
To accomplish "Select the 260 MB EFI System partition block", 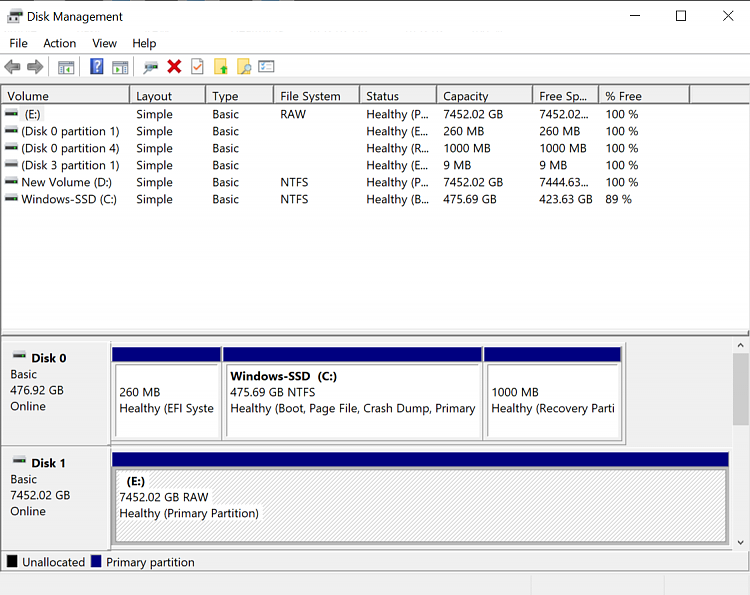I will point(166,393).
